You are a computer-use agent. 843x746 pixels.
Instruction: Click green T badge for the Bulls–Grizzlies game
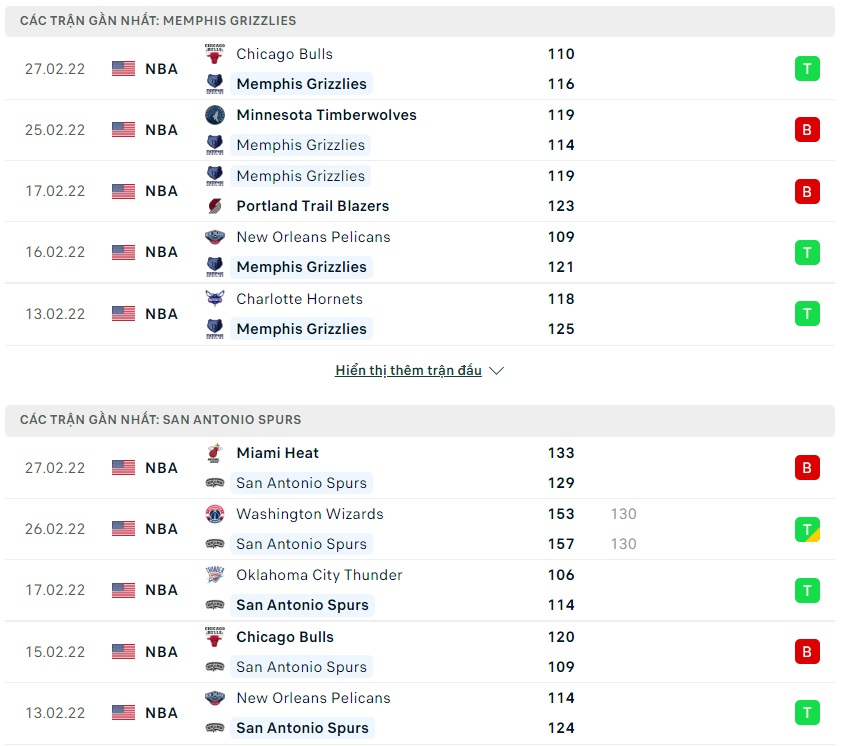(x=807, y=69)
